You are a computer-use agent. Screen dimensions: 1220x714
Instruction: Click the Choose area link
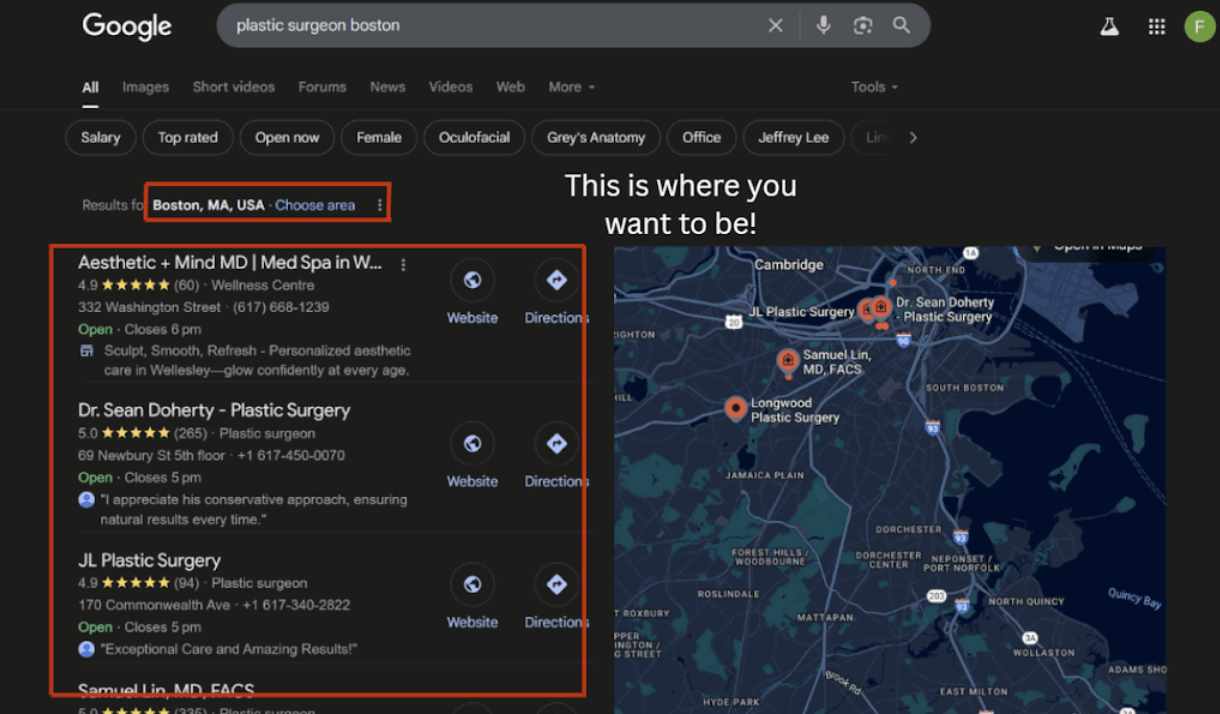coord(315,205)
